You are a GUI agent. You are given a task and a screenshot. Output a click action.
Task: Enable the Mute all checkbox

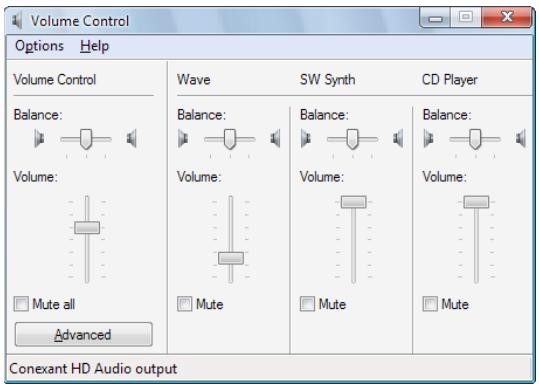click(x=21, y=304)
